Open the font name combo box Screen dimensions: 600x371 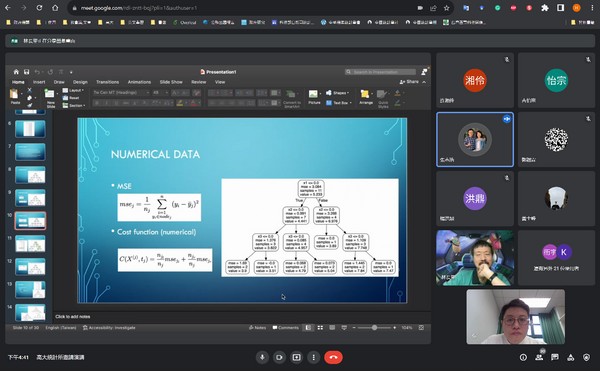[121, 93]
